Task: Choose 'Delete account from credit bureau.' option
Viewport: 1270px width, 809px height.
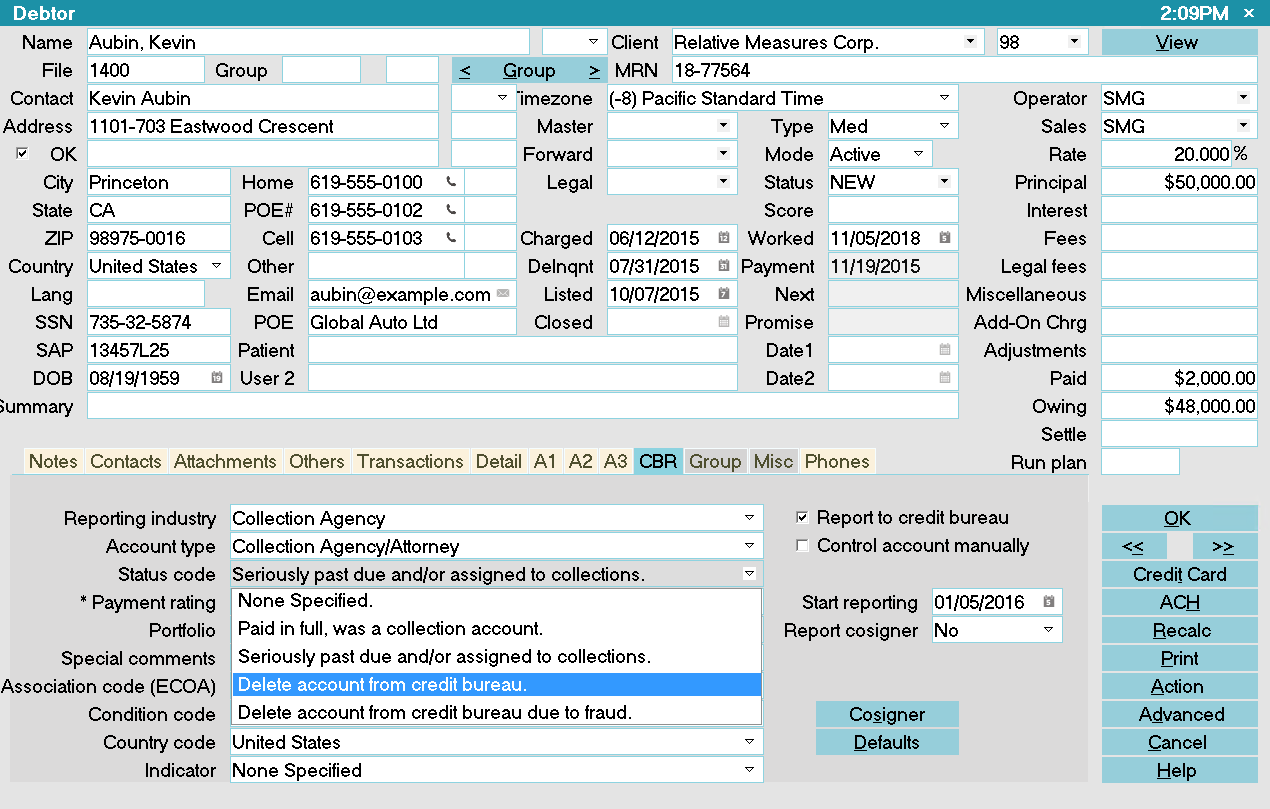Action: coord(496,685)
